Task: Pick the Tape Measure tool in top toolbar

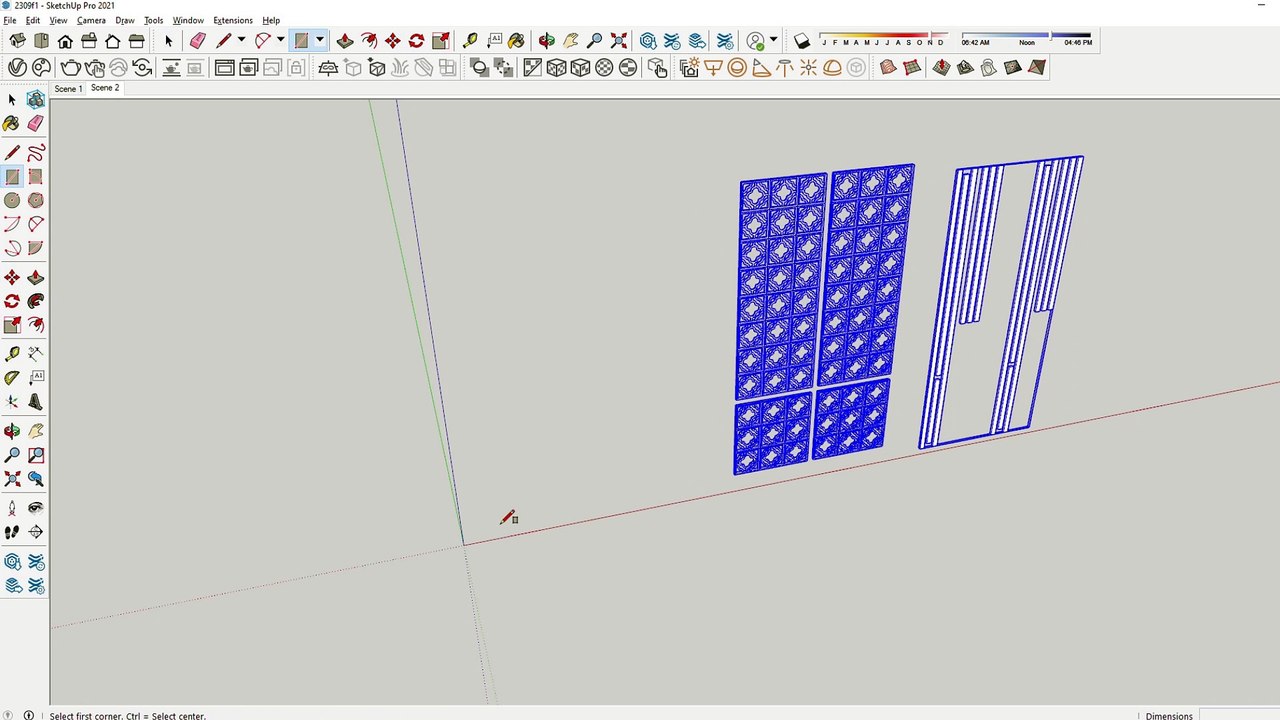Action: (469, 41)
